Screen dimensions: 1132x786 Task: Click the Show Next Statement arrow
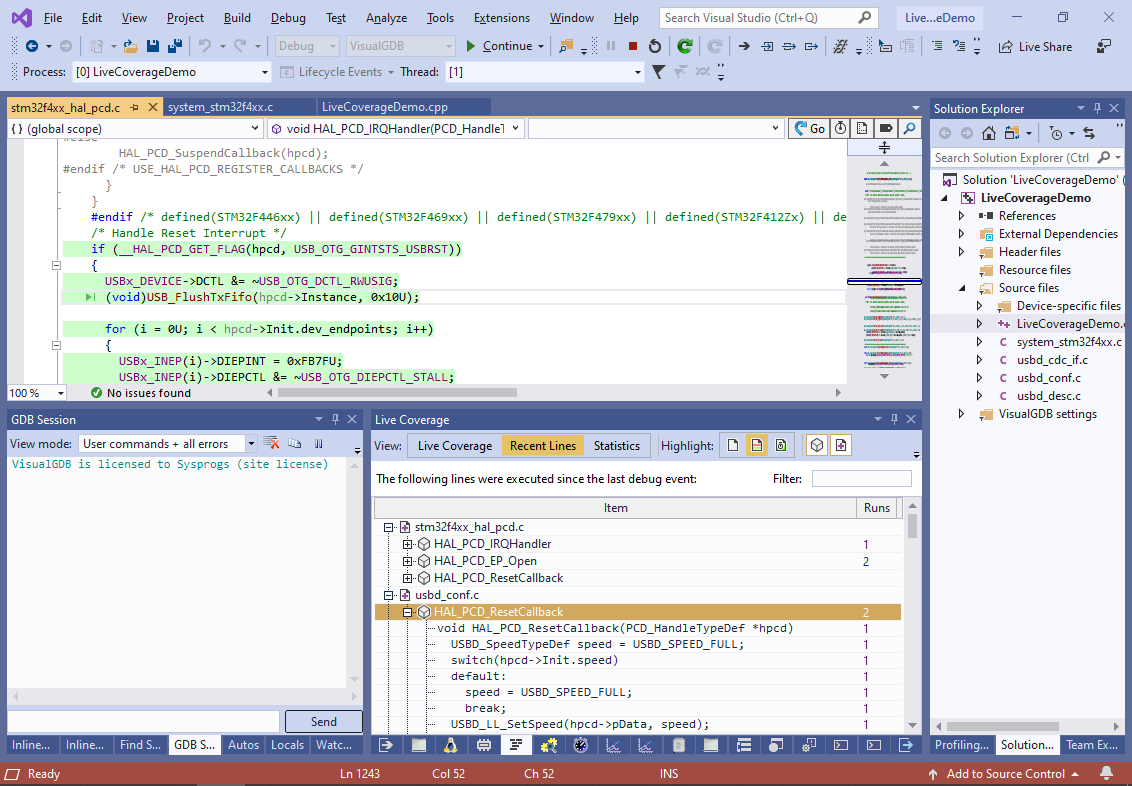pos(744,46)
